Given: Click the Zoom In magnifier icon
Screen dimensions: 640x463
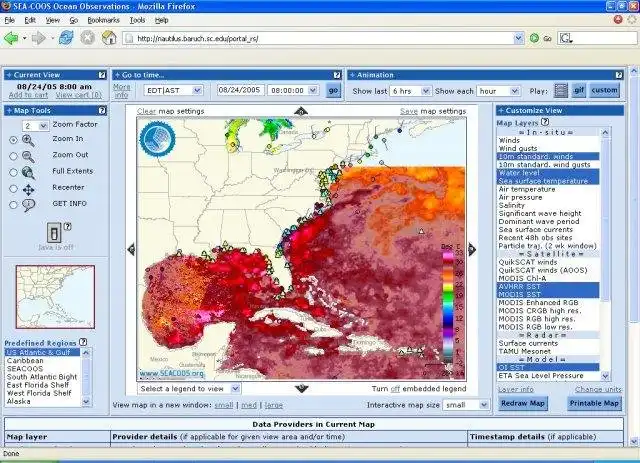Looking at the screenshot, I should coord(28,140).
